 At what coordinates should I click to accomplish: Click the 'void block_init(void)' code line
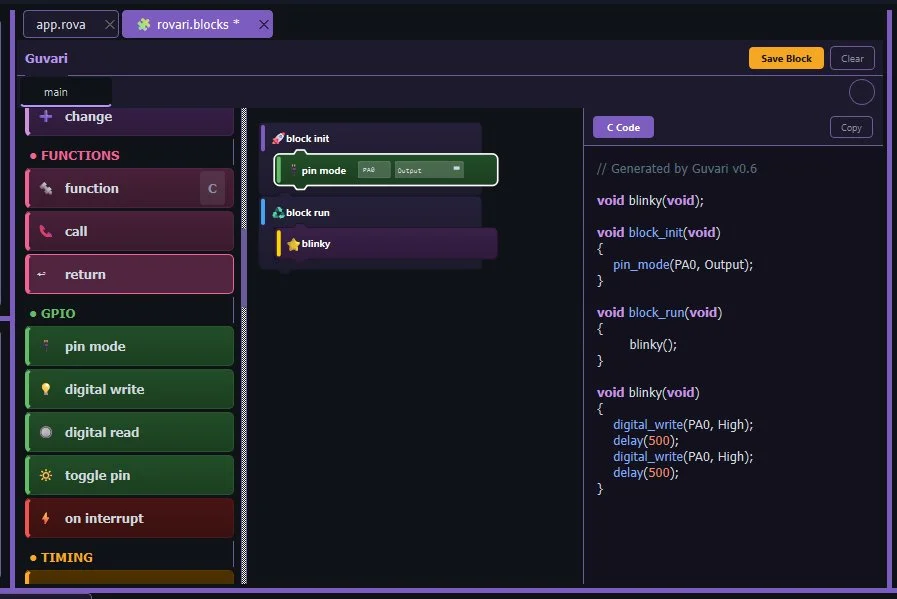[658, 233]
